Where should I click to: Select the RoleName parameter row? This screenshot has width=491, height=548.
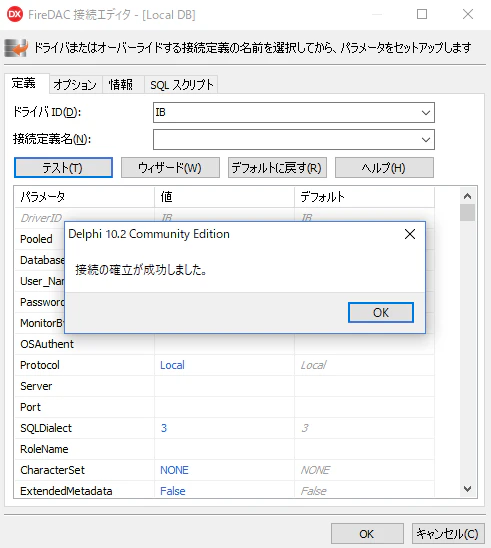click(224, 449)
